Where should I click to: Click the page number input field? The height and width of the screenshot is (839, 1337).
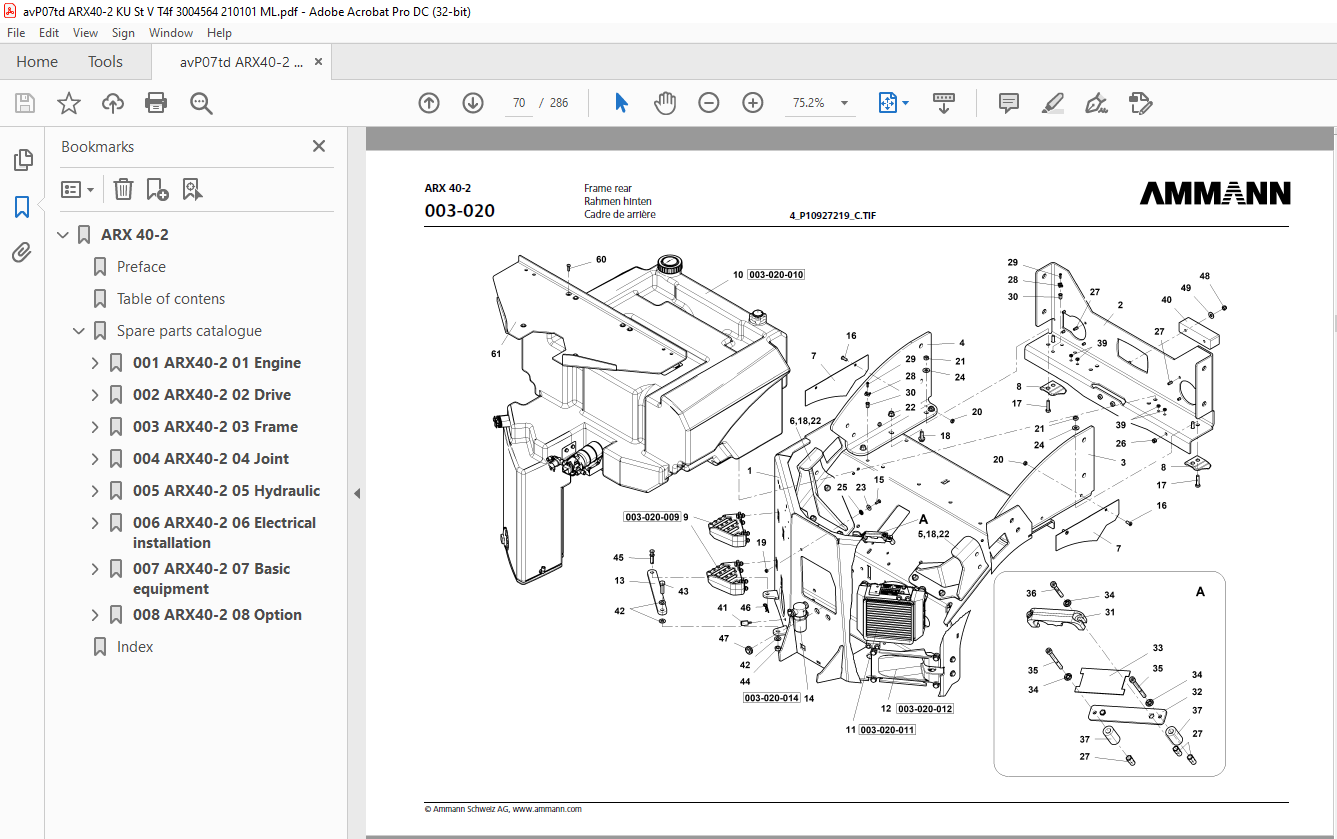click(518, 103)
